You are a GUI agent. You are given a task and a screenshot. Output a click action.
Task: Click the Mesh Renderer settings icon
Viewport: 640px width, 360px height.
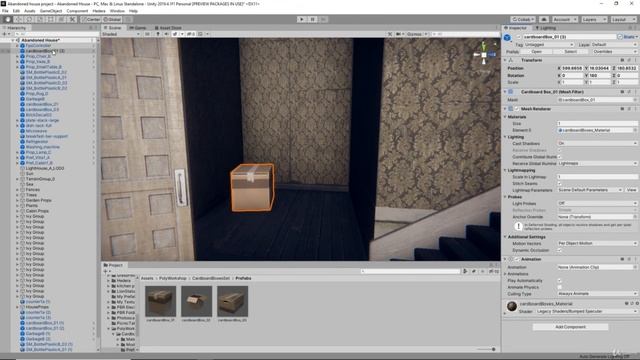click(629, 109)
